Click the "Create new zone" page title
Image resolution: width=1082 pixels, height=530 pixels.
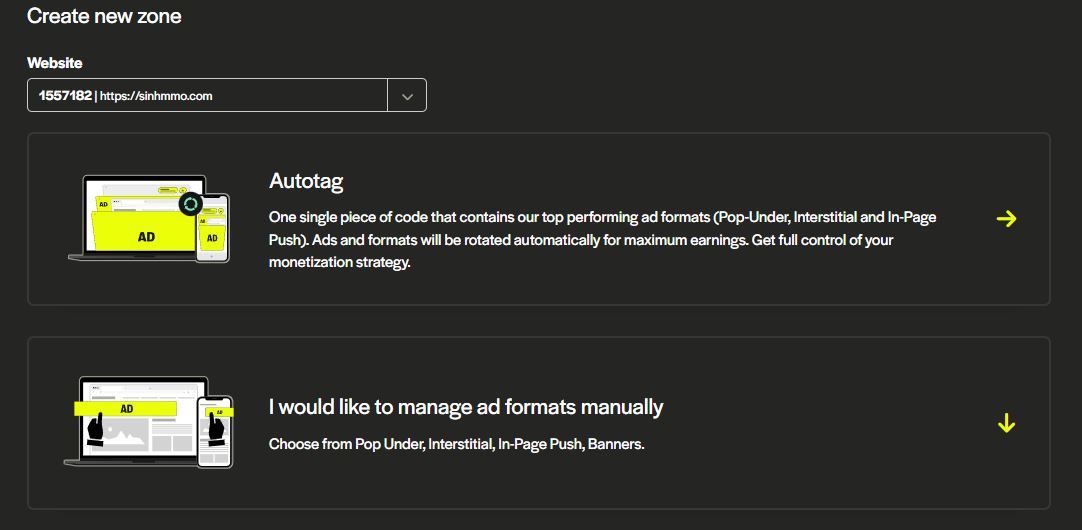104,16
